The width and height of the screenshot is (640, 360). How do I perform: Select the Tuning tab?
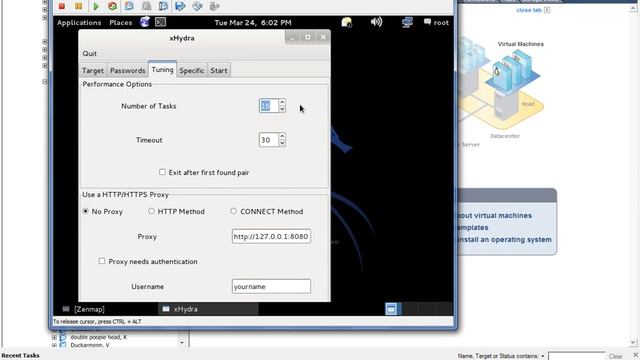[162, 69]
